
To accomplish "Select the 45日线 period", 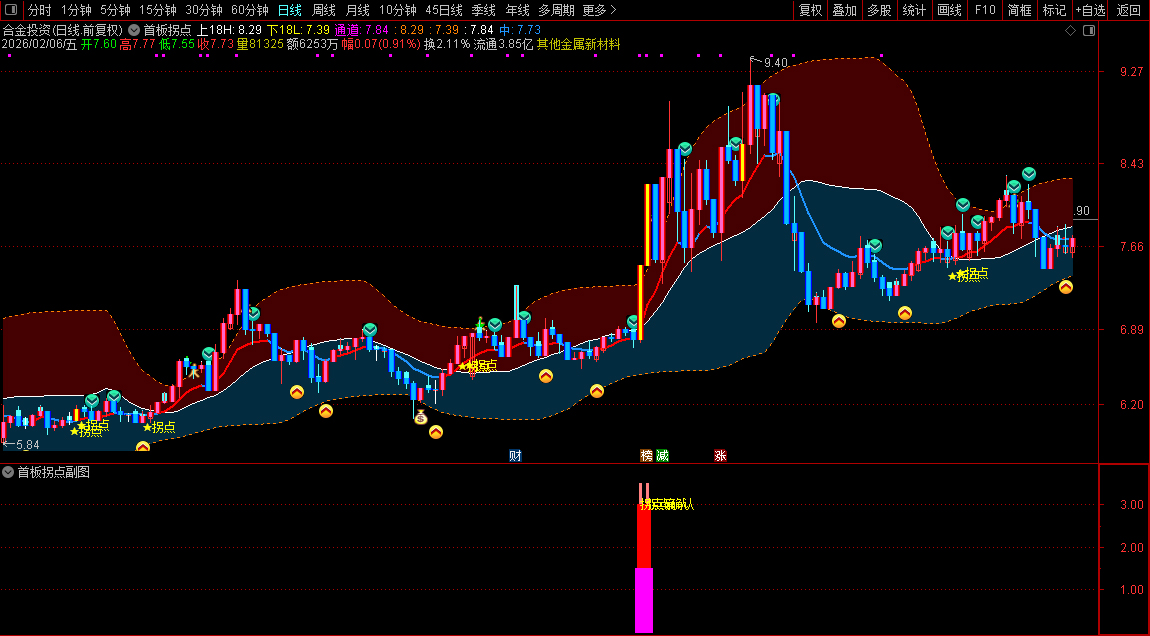I will coord(444,10).
